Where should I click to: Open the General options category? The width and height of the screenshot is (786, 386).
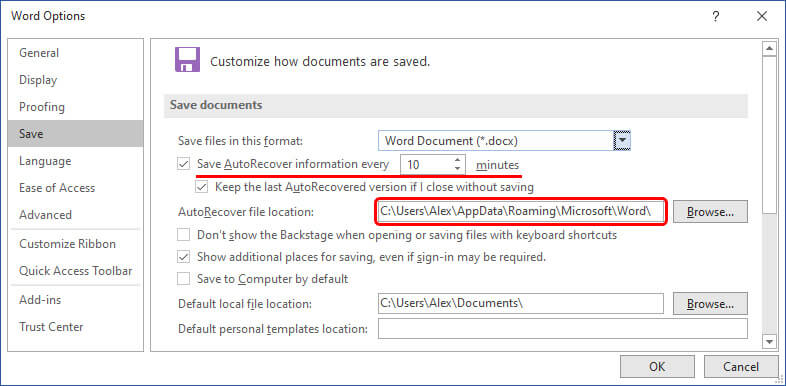75,53
